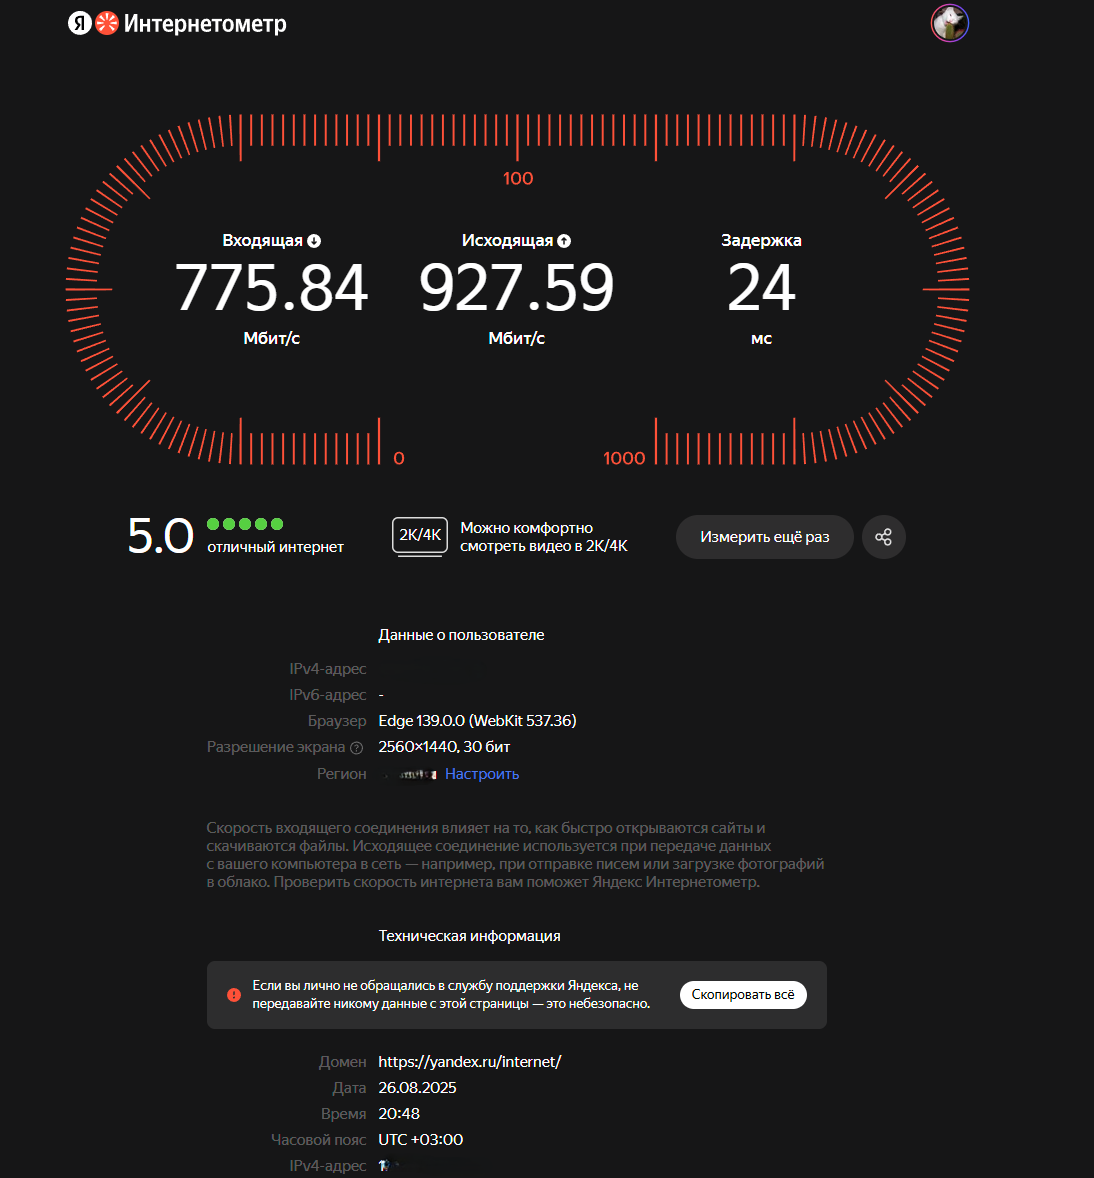Open the Настроить region link
1094x1178 pixels.
(482, 774)
